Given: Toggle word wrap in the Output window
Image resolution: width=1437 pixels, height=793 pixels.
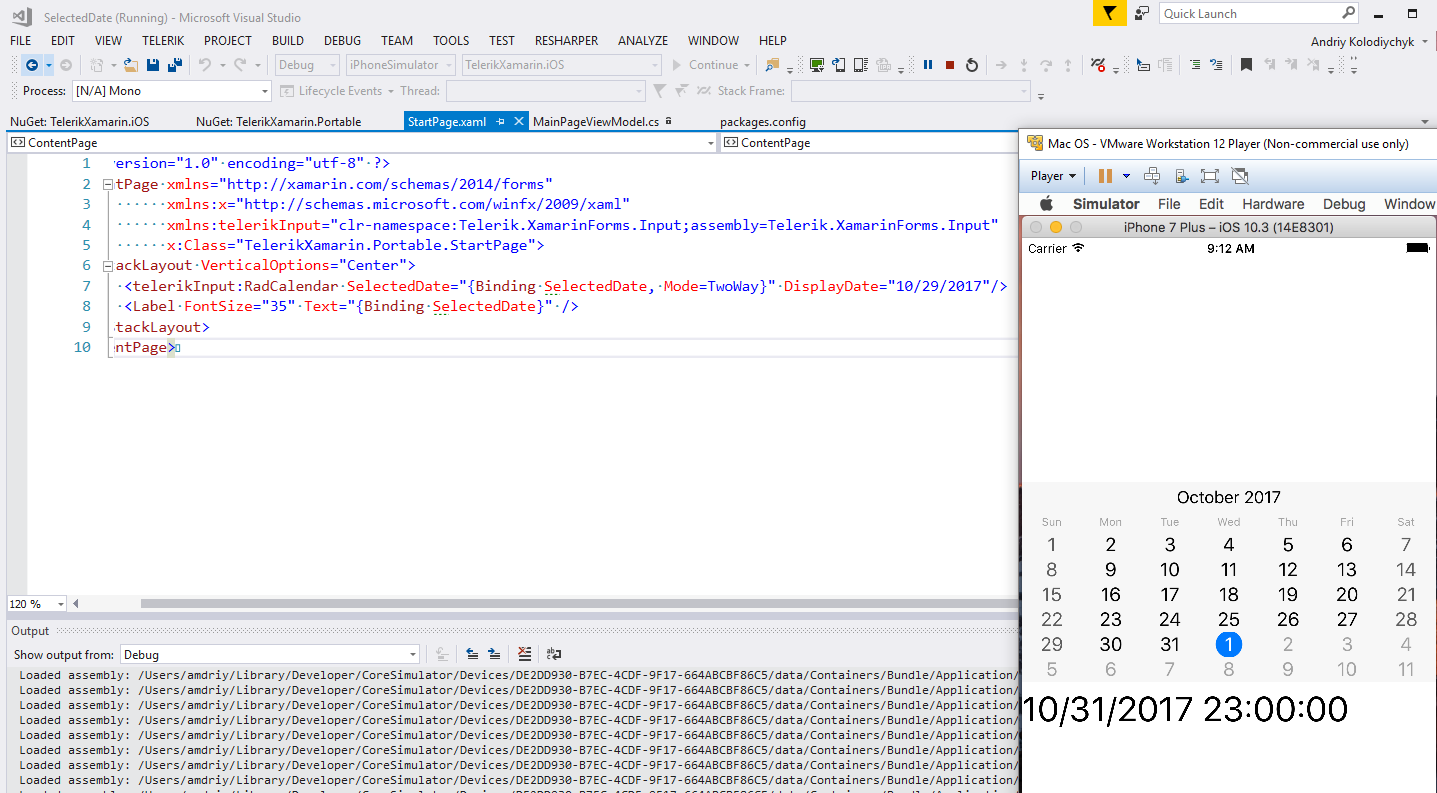Looking at the screenshot, I should pos(553,654).
